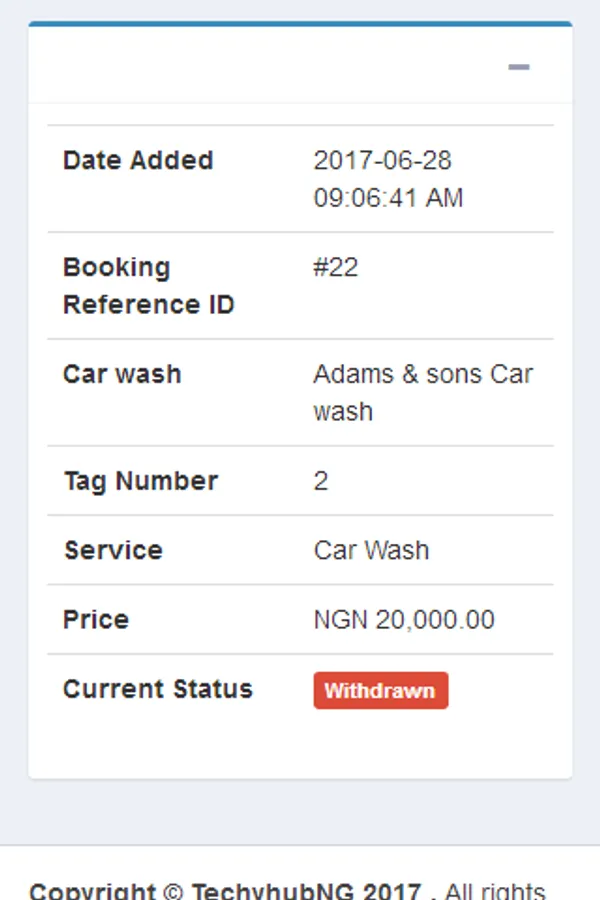
Task: Select the NGN 20,000.00 price
Action: click(404, 620)
